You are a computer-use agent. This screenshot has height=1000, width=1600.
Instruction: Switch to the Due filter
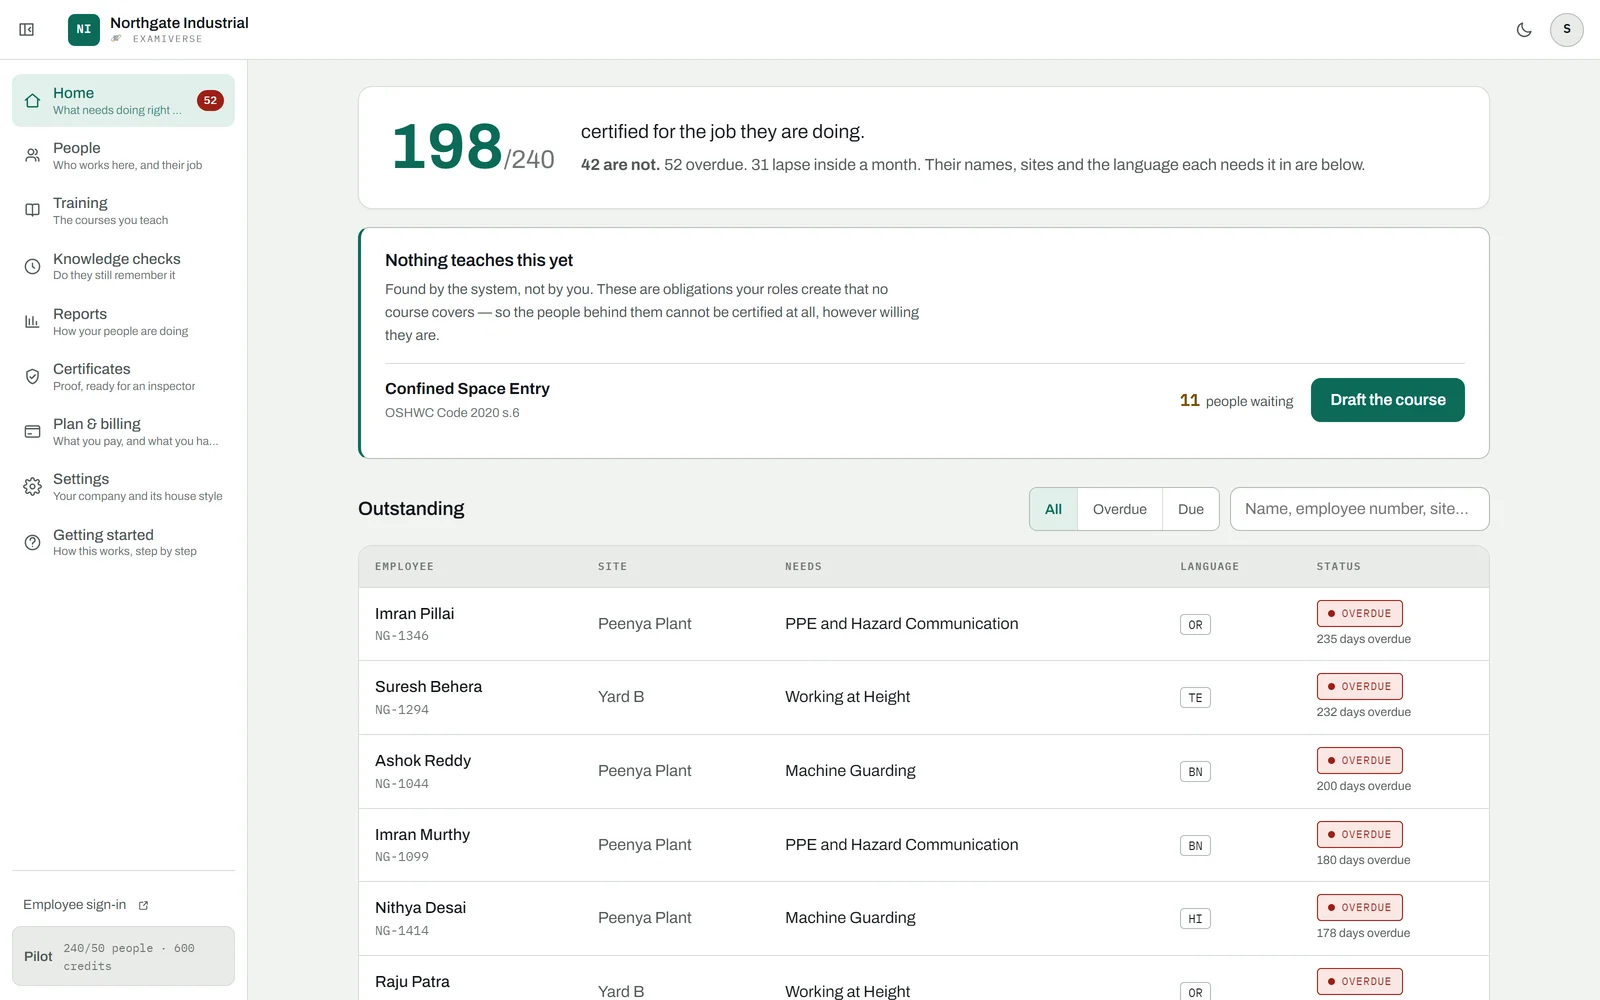point(1191,509)
